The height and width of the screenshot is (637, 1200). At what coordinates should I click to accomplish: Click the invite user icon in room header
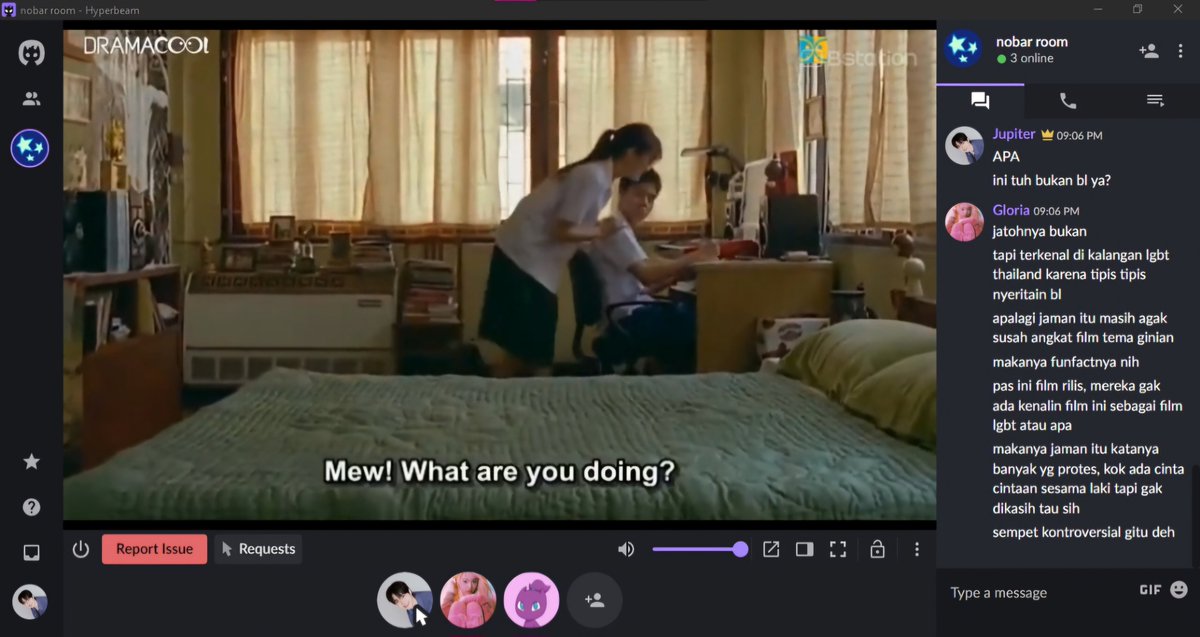pos(1149,51)
